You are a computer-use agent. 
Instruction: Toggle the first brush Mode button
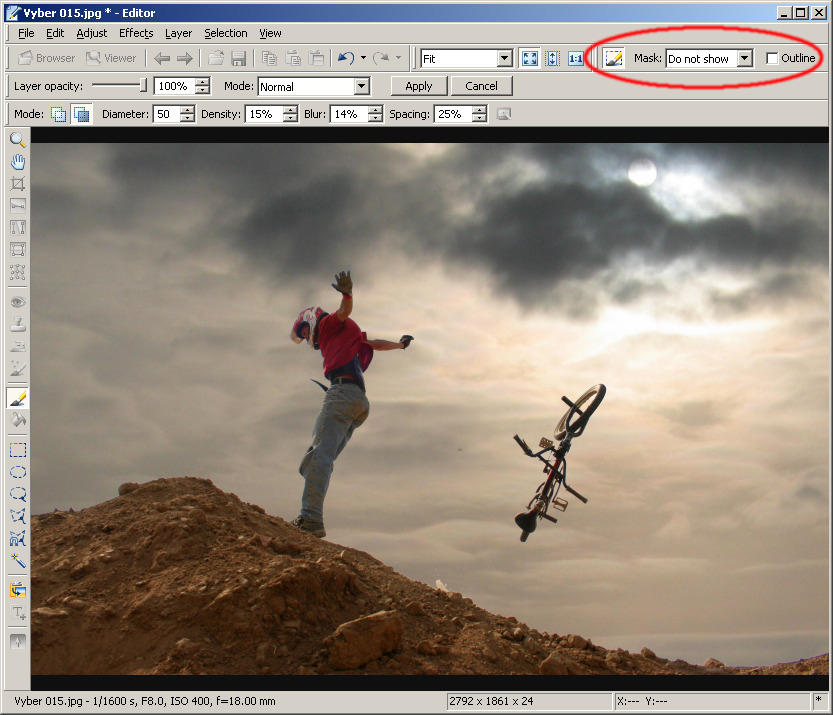[59, 115]
